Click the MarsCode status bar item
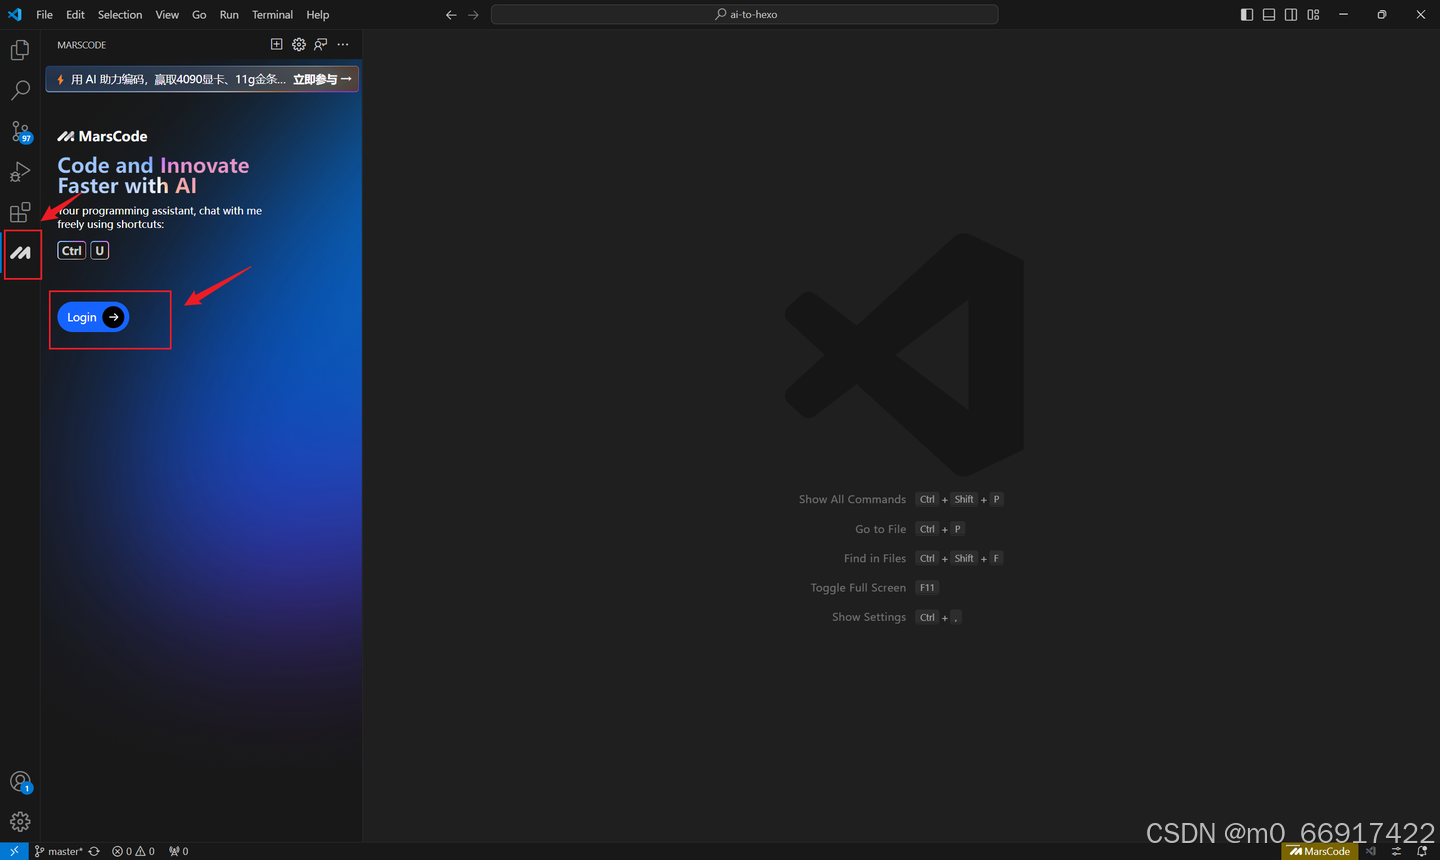The image size is (1440, 860). click(x=1320, y=851)
